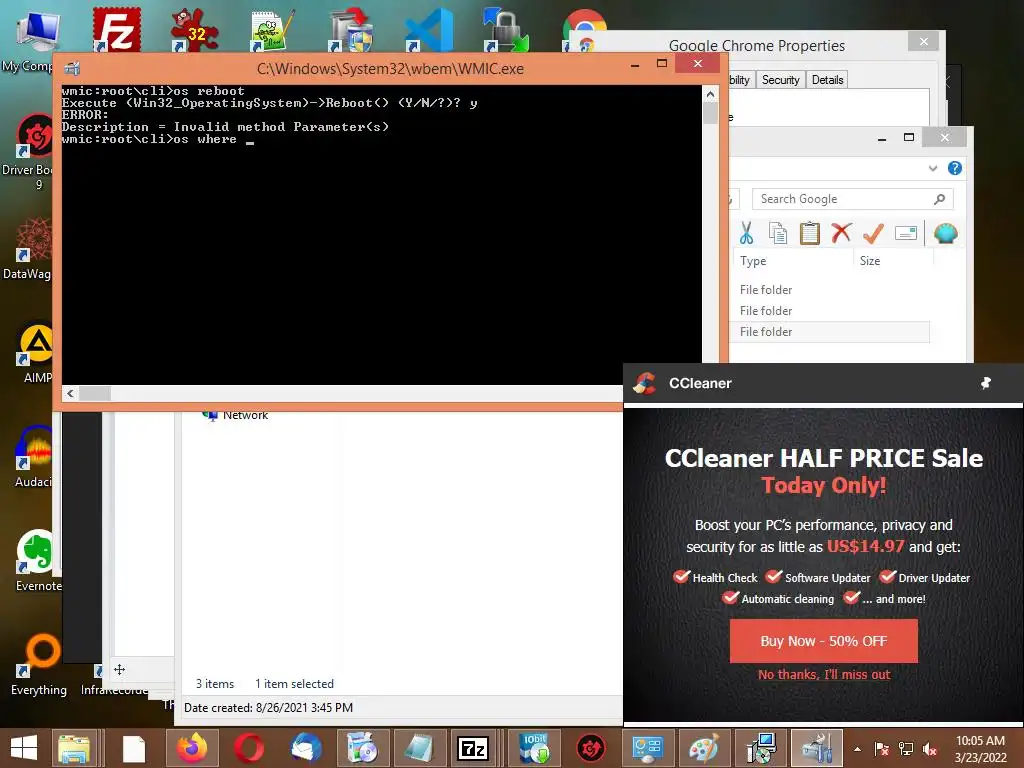Screen dimensions: 1024x768
Task: Select the first File folder row
Action: click(831, 290)
